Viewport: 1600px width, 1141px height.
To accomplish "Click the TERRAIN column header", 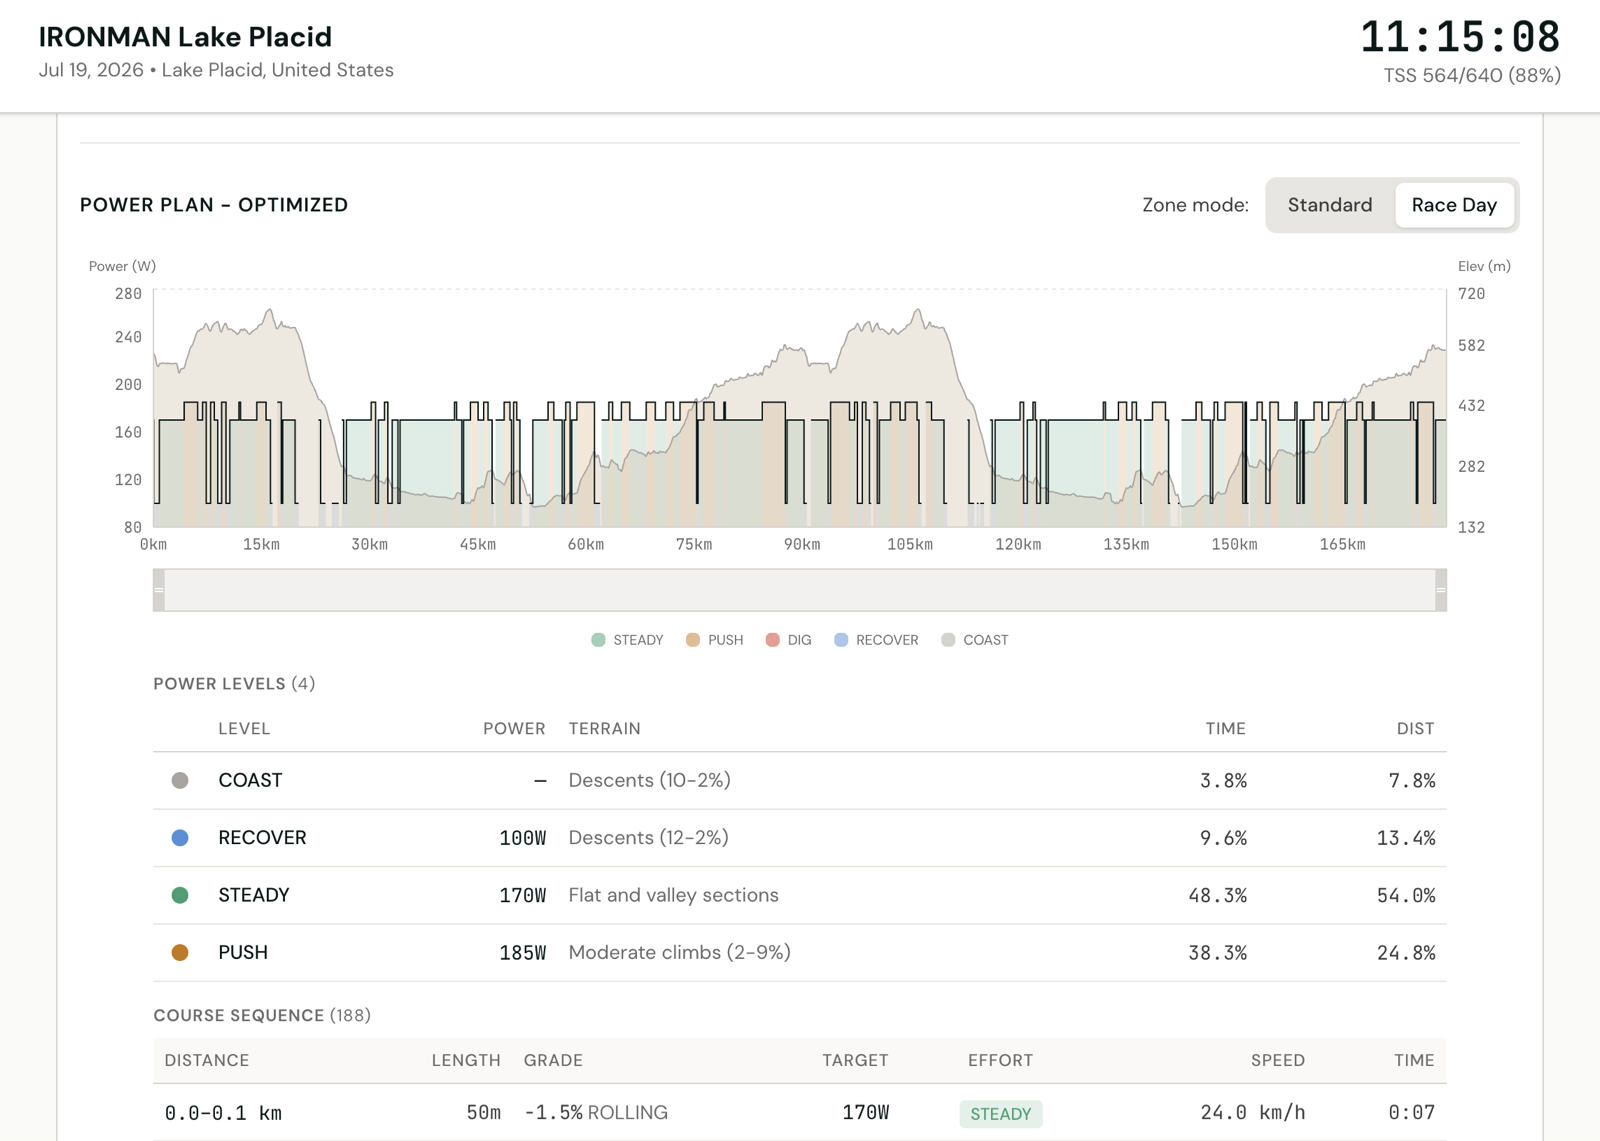I will tap(605, 729).
